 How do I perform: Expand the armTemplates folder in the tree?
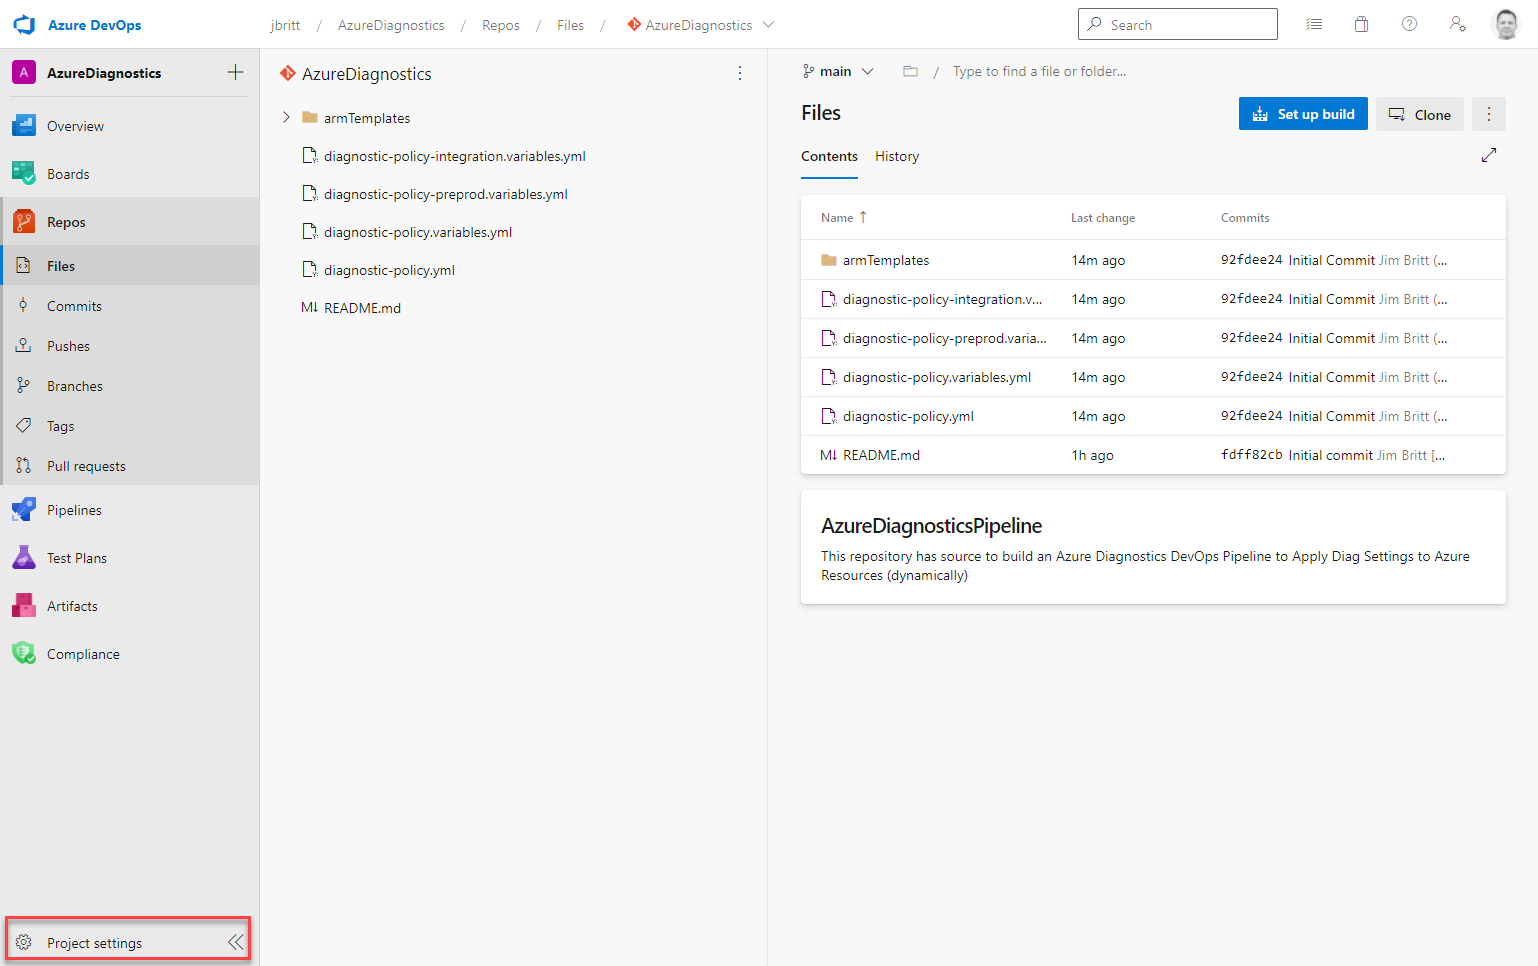[286, 117]
